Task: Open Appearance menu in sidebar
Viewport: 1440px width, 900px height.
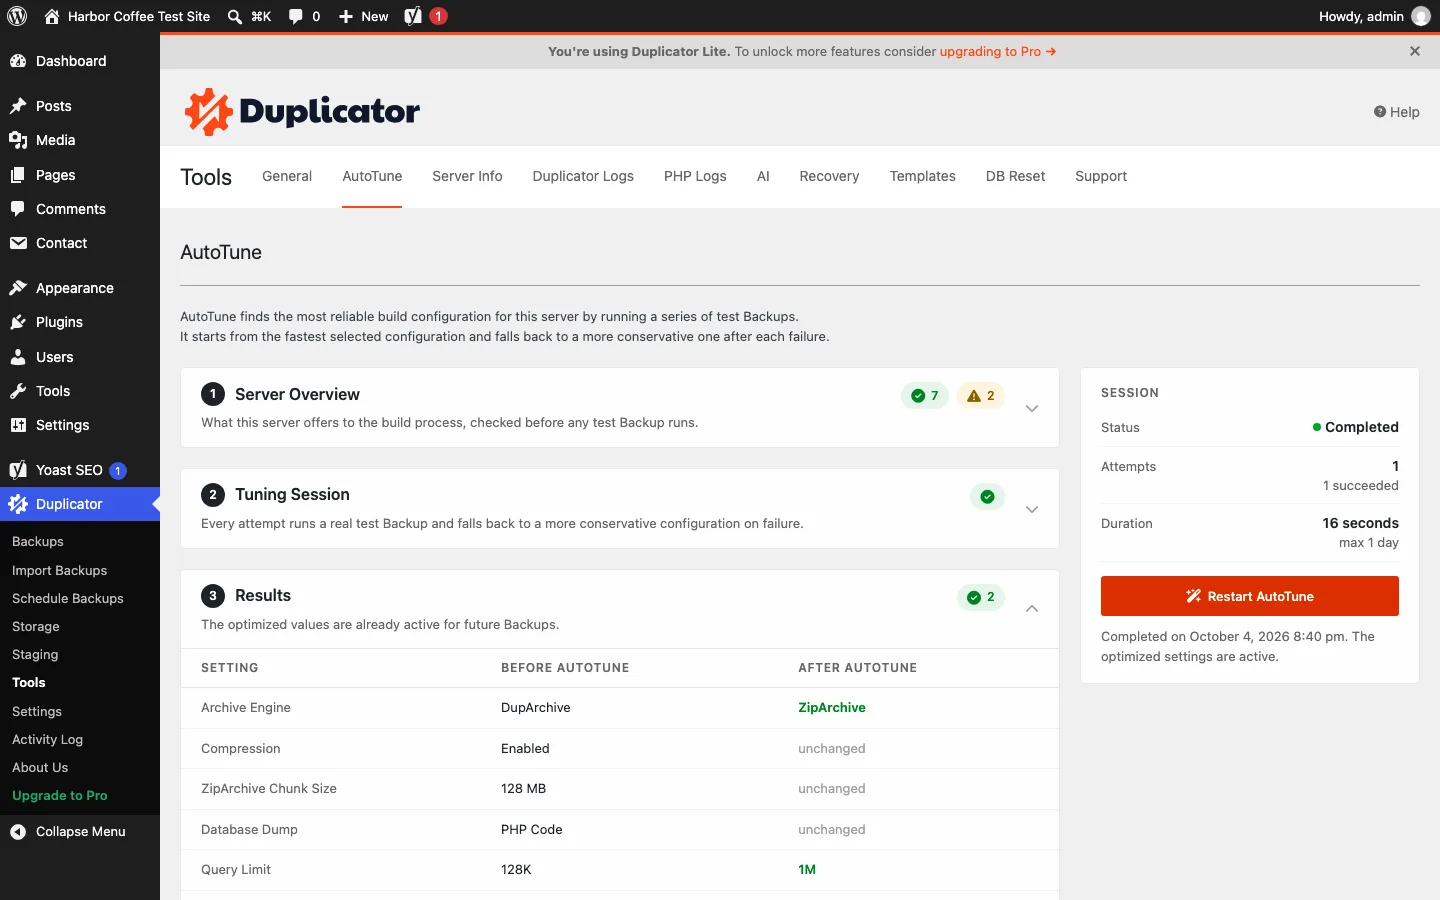Action: 80,288
